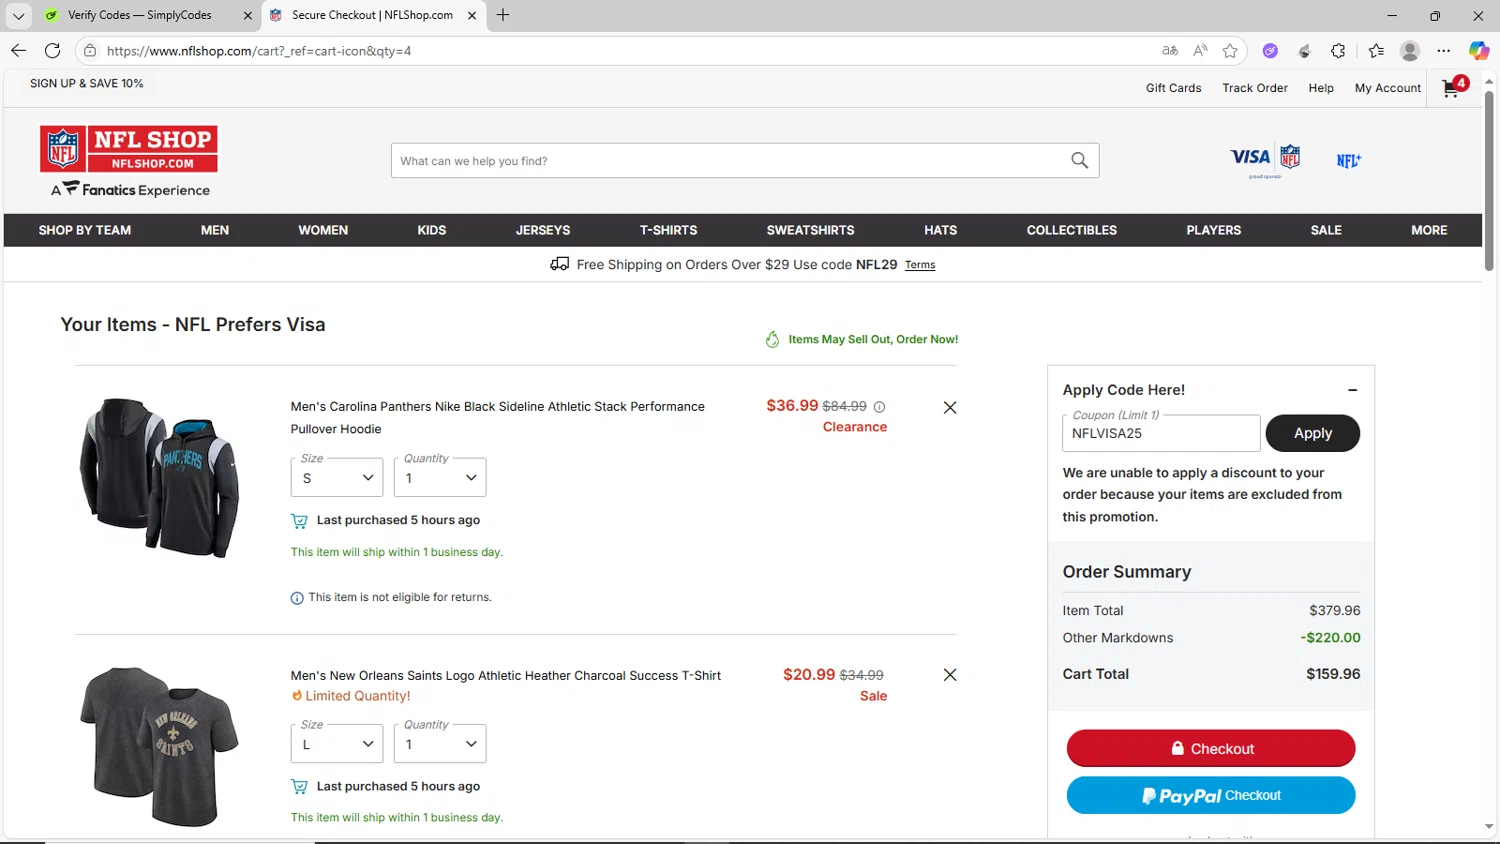Close the Verify Codes SimplyCodes tab

[248, 15]
